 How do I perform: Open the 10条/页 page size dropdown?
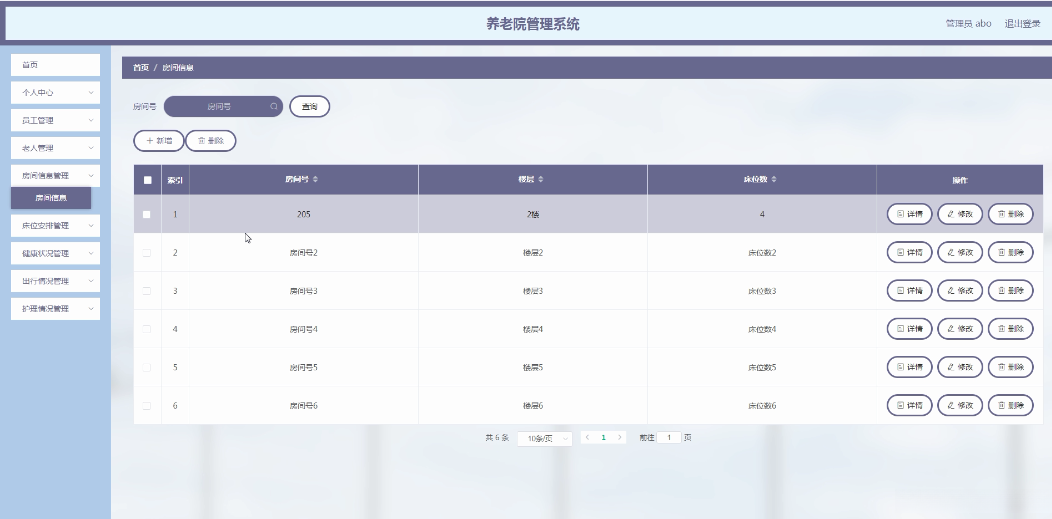click(545, 439)
